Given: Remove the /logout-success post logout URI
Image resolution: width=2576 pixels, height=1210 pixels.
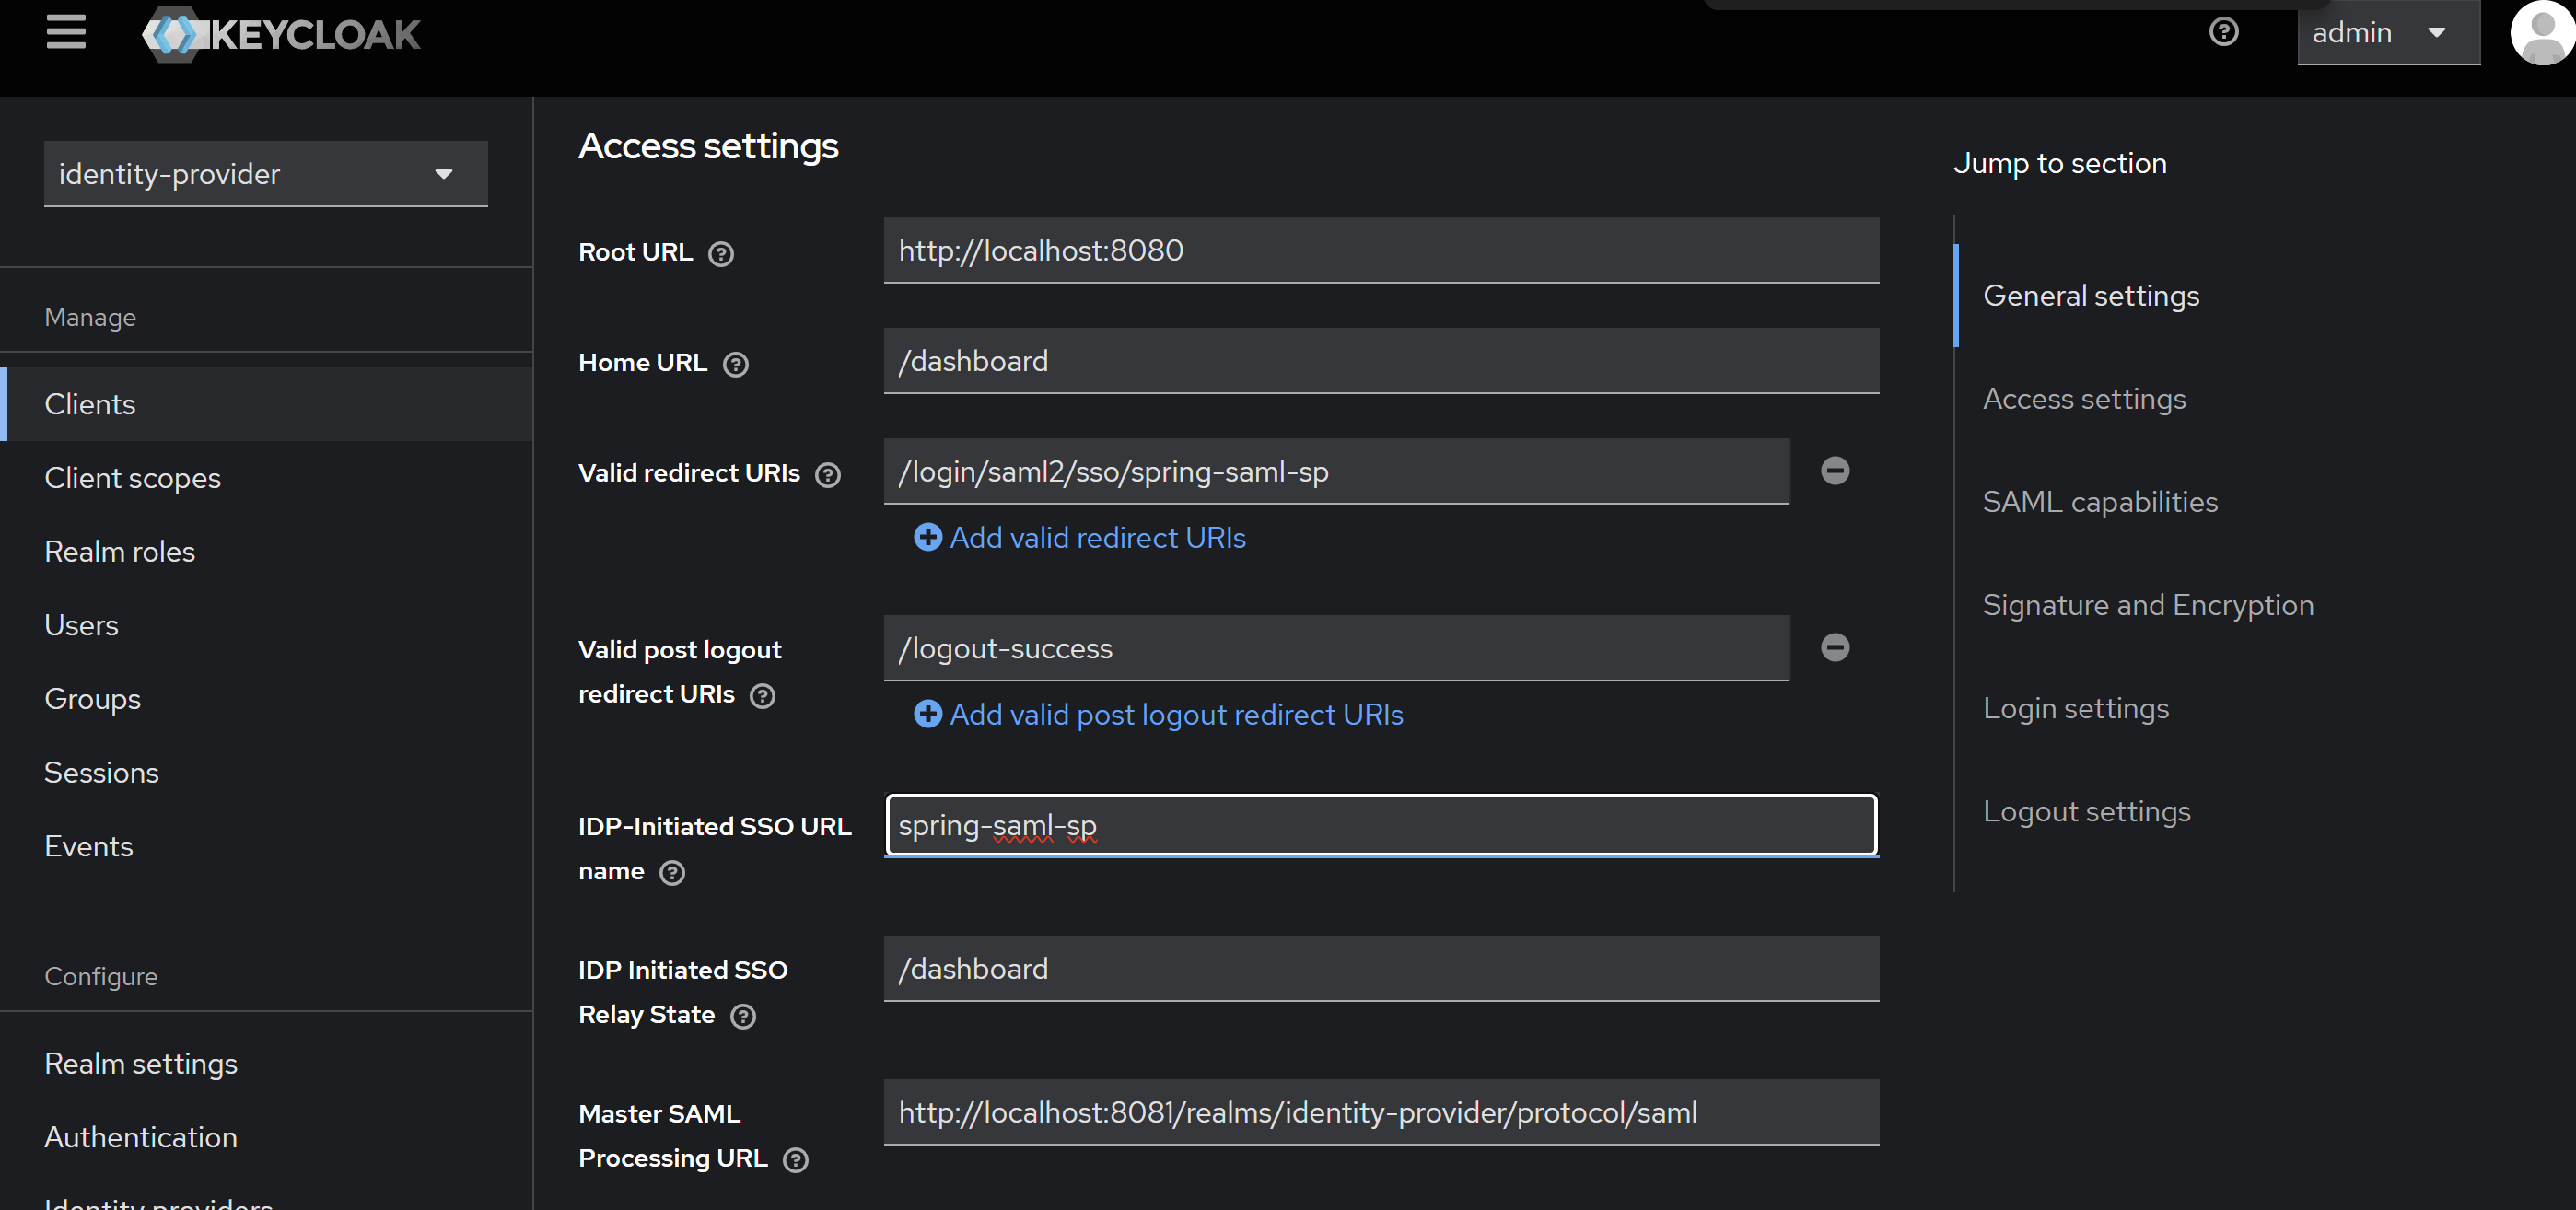Looking at the screenshot, I should coord(1834,648).
